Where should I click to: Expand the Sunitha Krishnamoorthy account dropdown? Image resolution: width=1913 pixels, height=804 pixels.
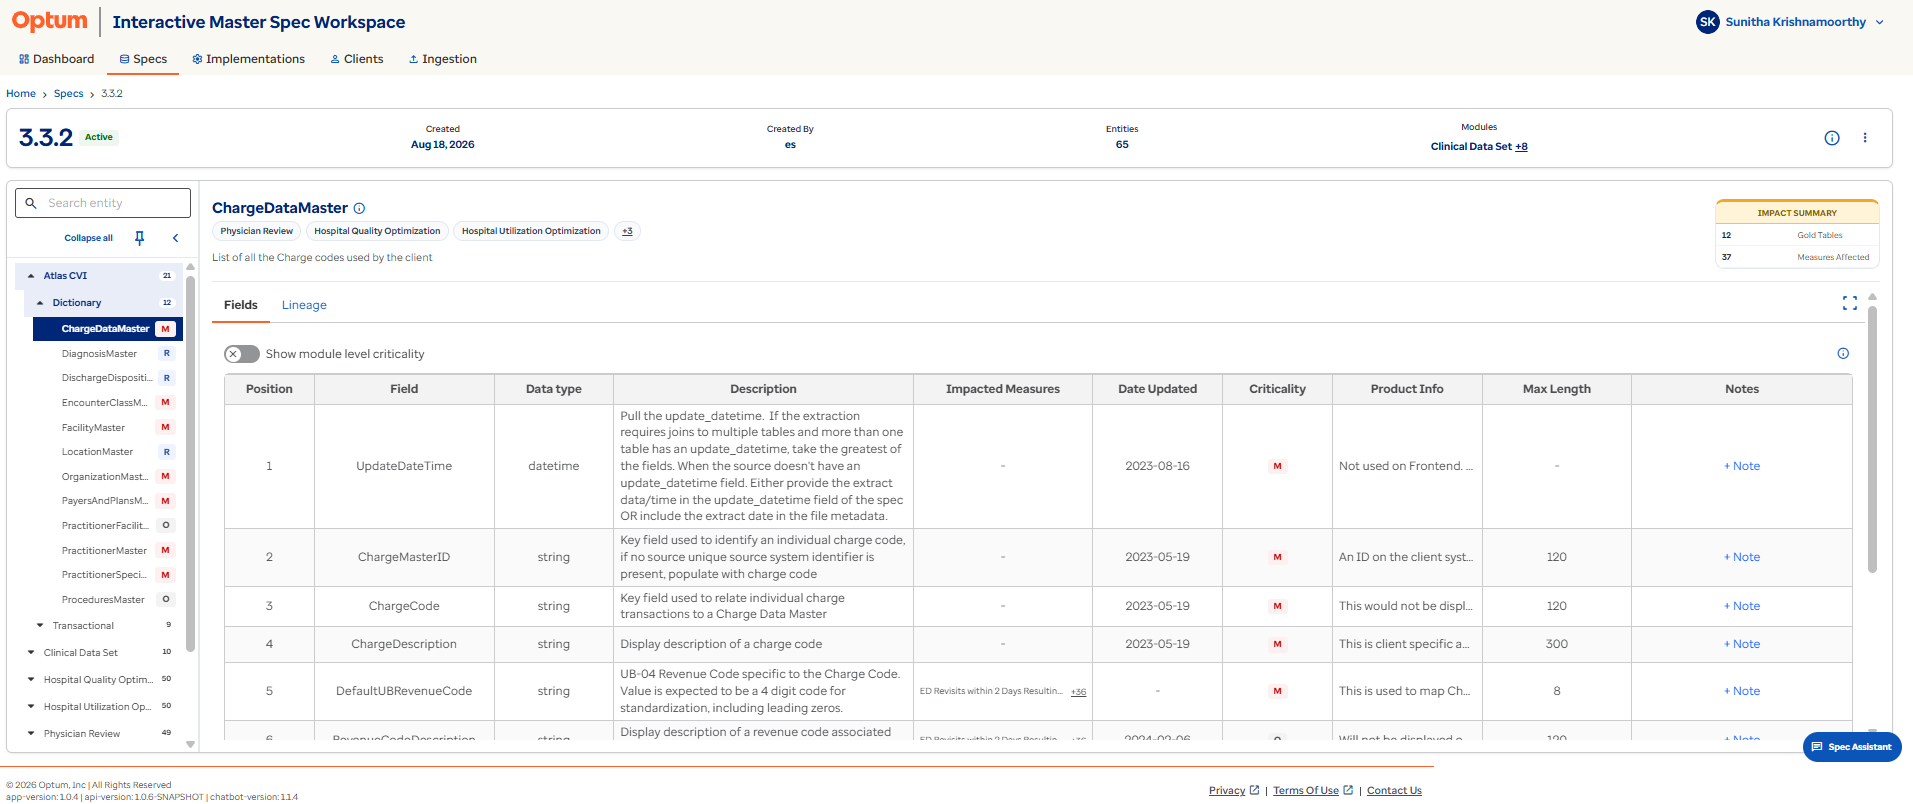click(x=1879, y=22)
